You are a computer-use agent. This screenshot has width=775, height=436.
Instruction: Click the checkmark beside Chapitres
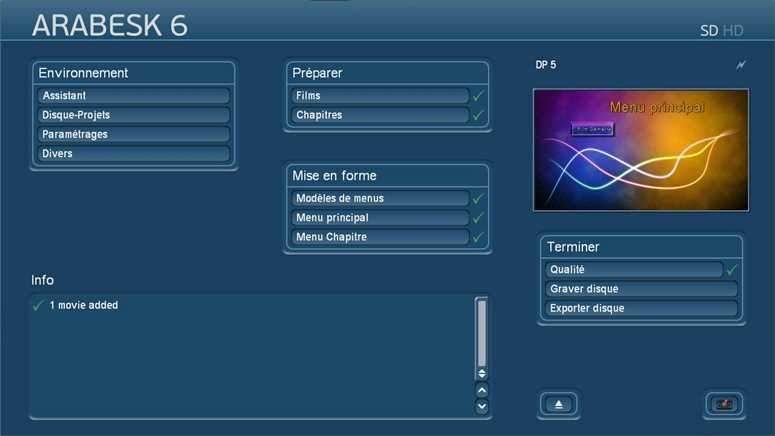(477, 115)
